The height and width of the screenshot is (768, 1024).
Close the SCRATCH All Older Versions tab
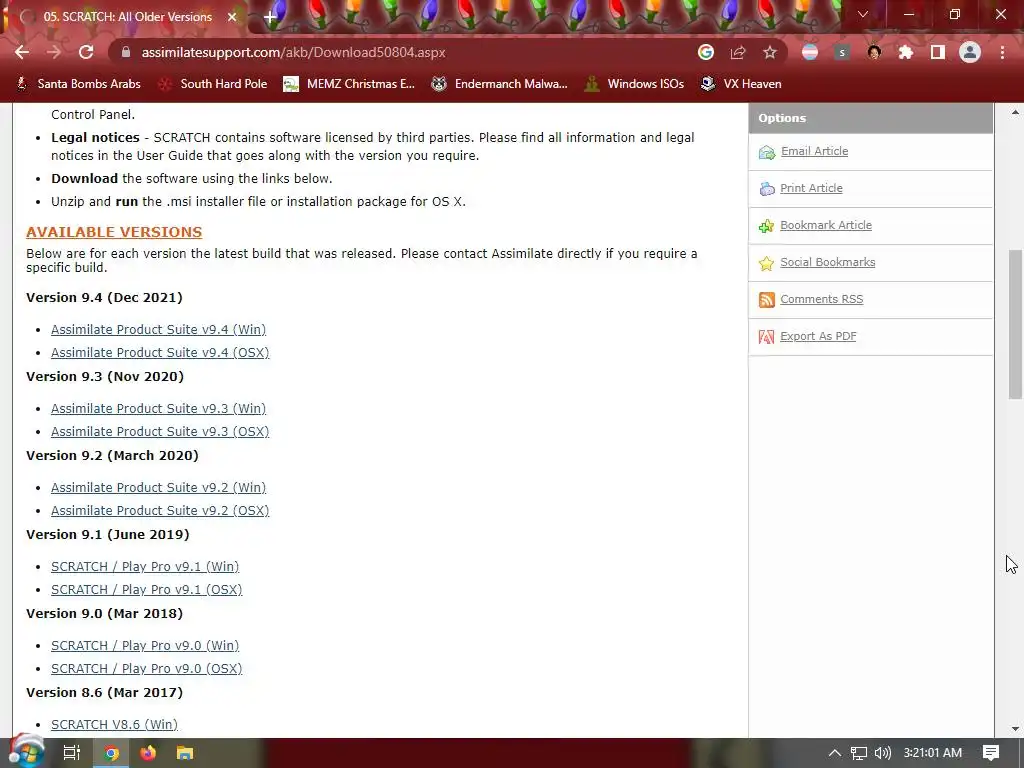pos(232,17)
